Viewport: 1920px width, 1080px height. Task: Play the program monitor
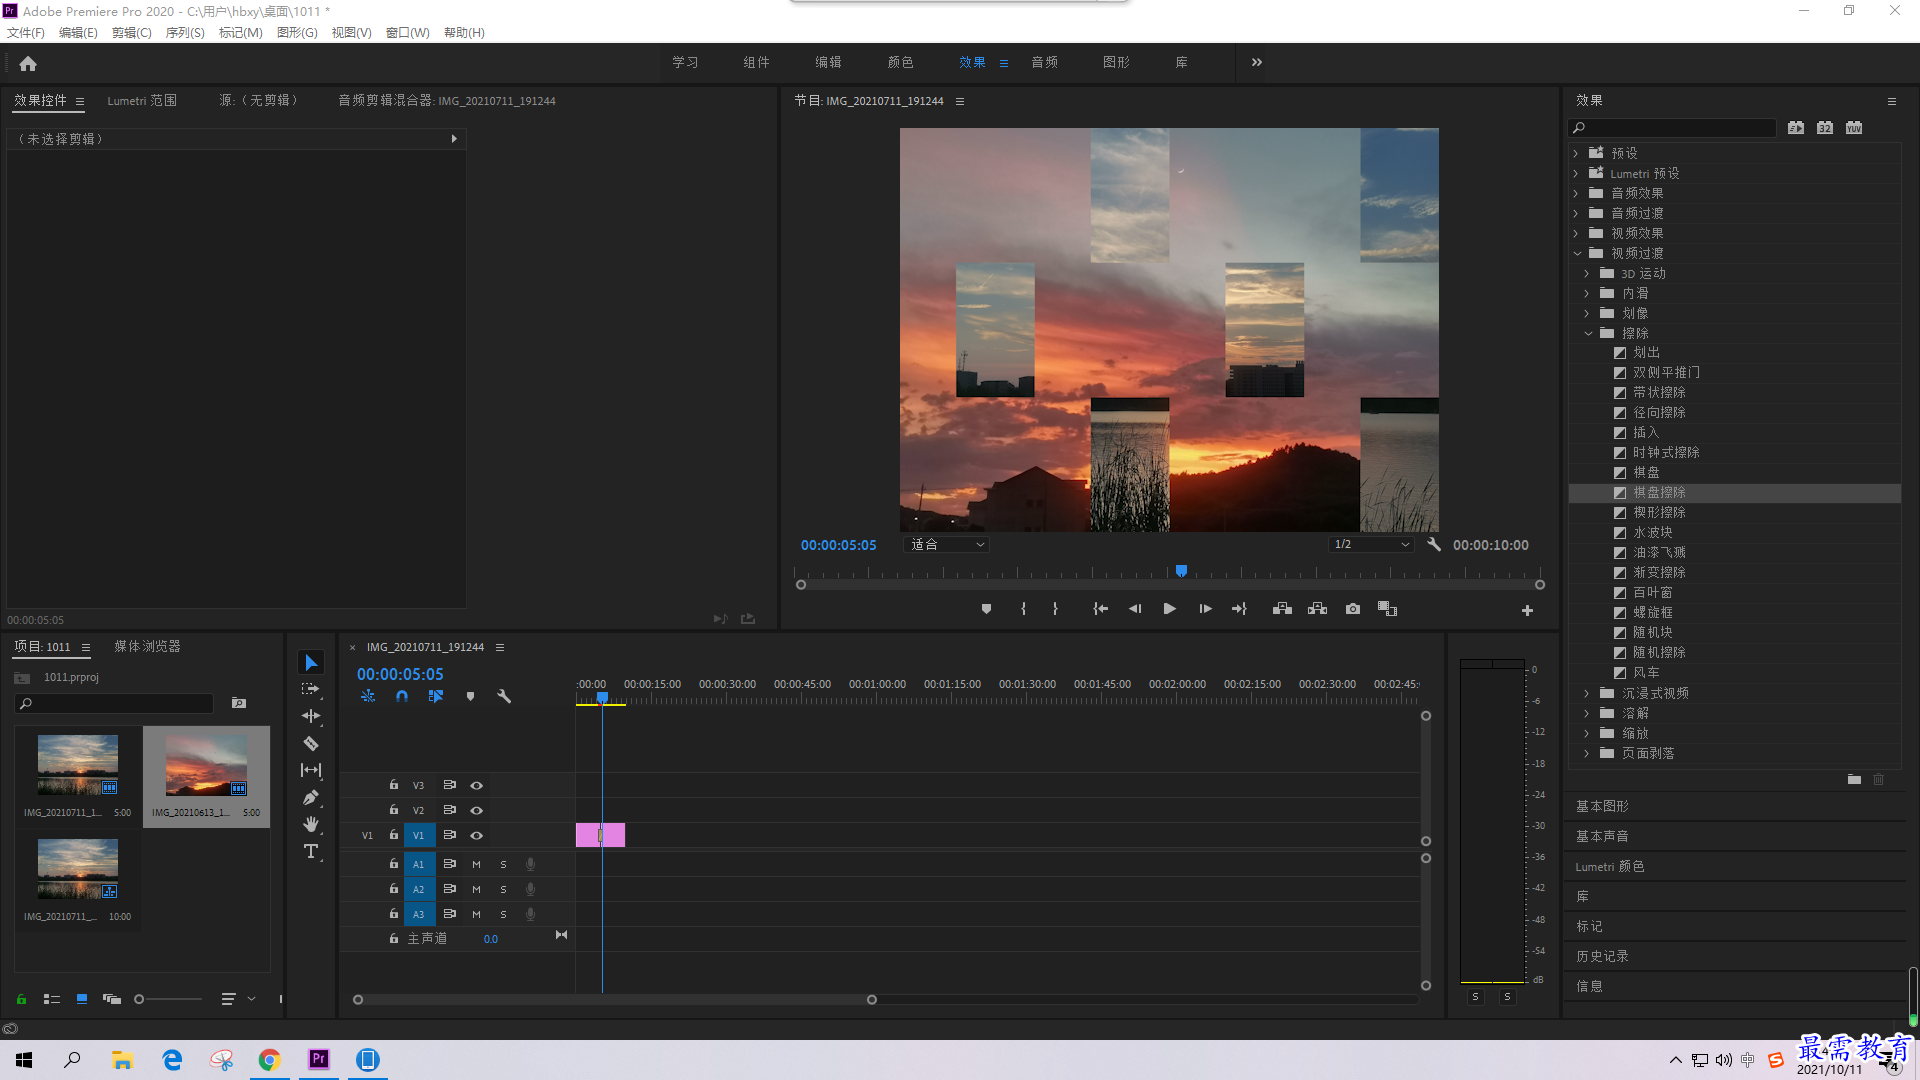(x=1169, y=609)
